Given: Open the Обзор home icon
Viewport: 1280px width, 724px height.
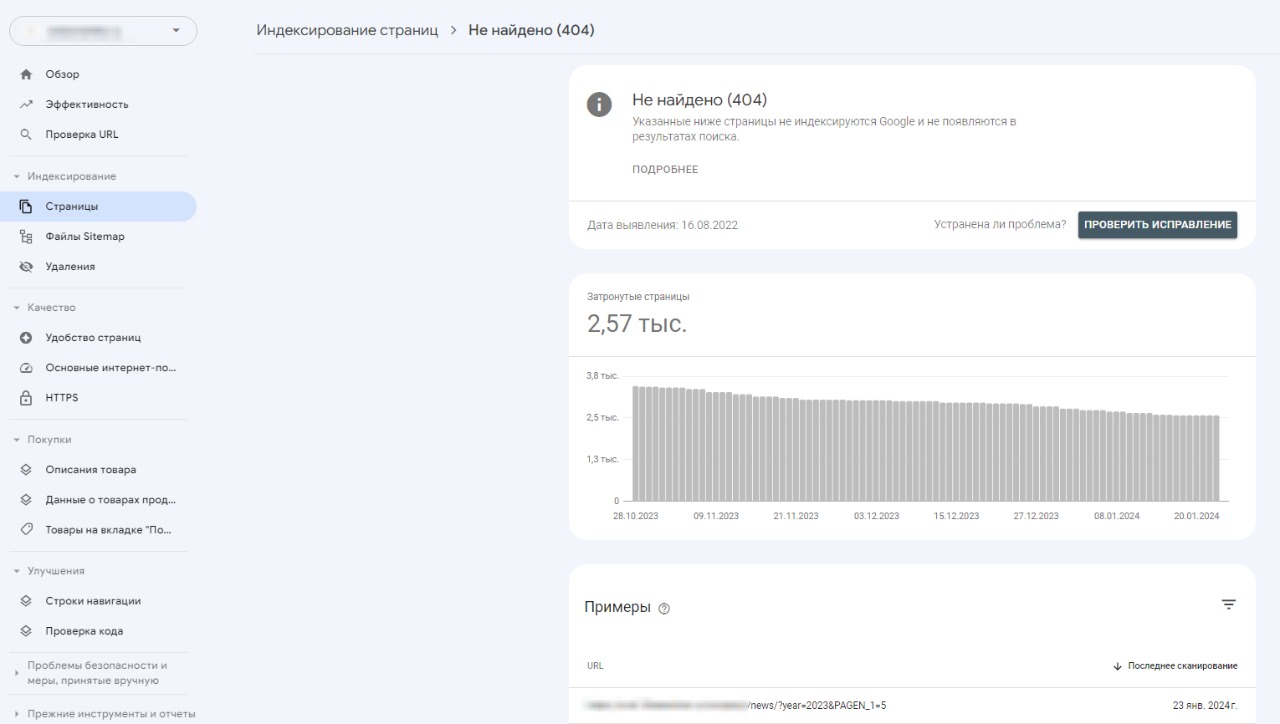Looking at the screenshot, I should pyautogui.click(x=26, y=73).
